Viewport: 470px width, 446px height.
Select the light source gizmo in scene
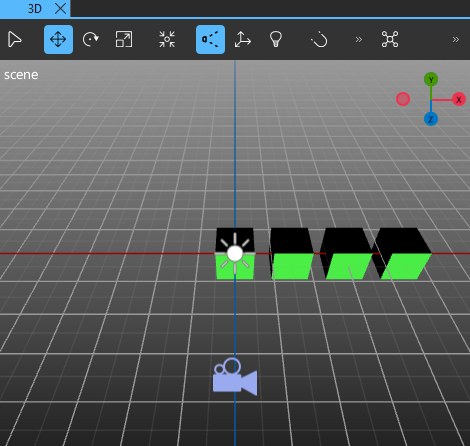coord(235,253)
